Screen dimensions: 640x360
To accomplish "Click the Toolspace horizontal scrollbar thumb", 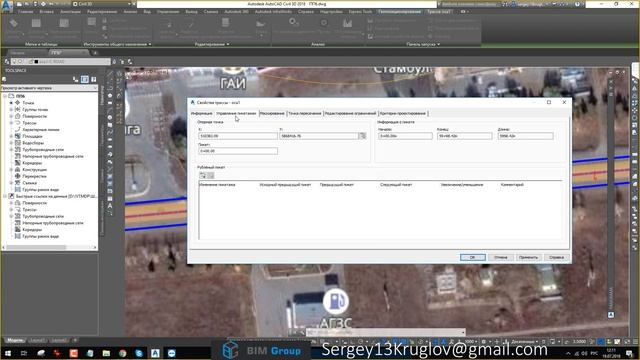I will 36,247.
